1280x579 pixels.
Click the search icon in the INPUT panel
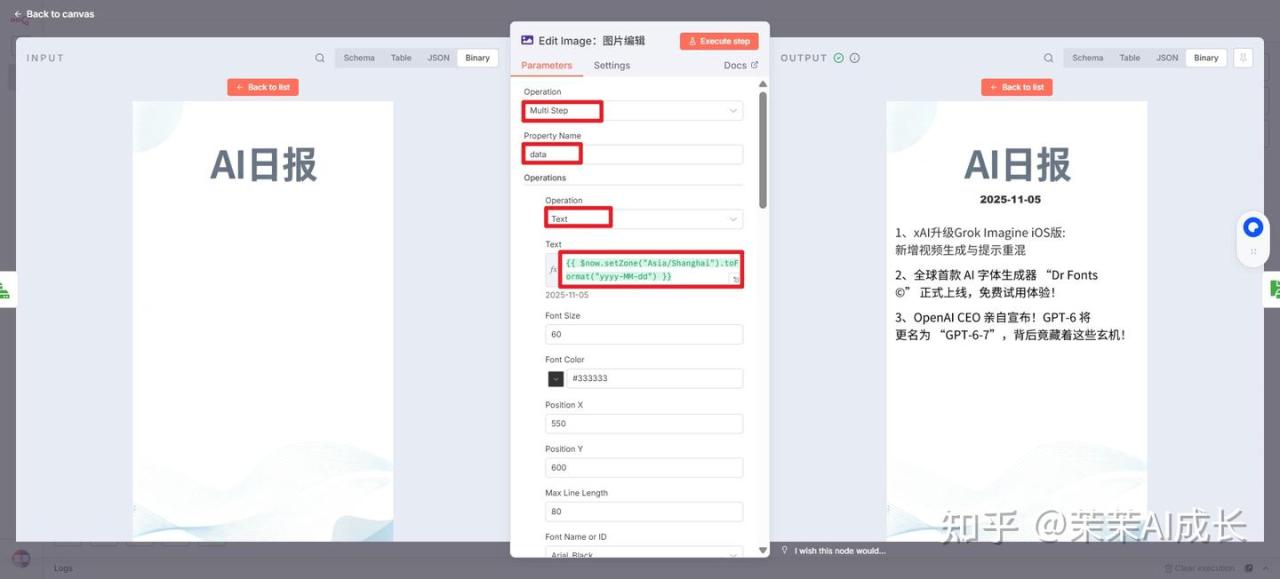320,58
